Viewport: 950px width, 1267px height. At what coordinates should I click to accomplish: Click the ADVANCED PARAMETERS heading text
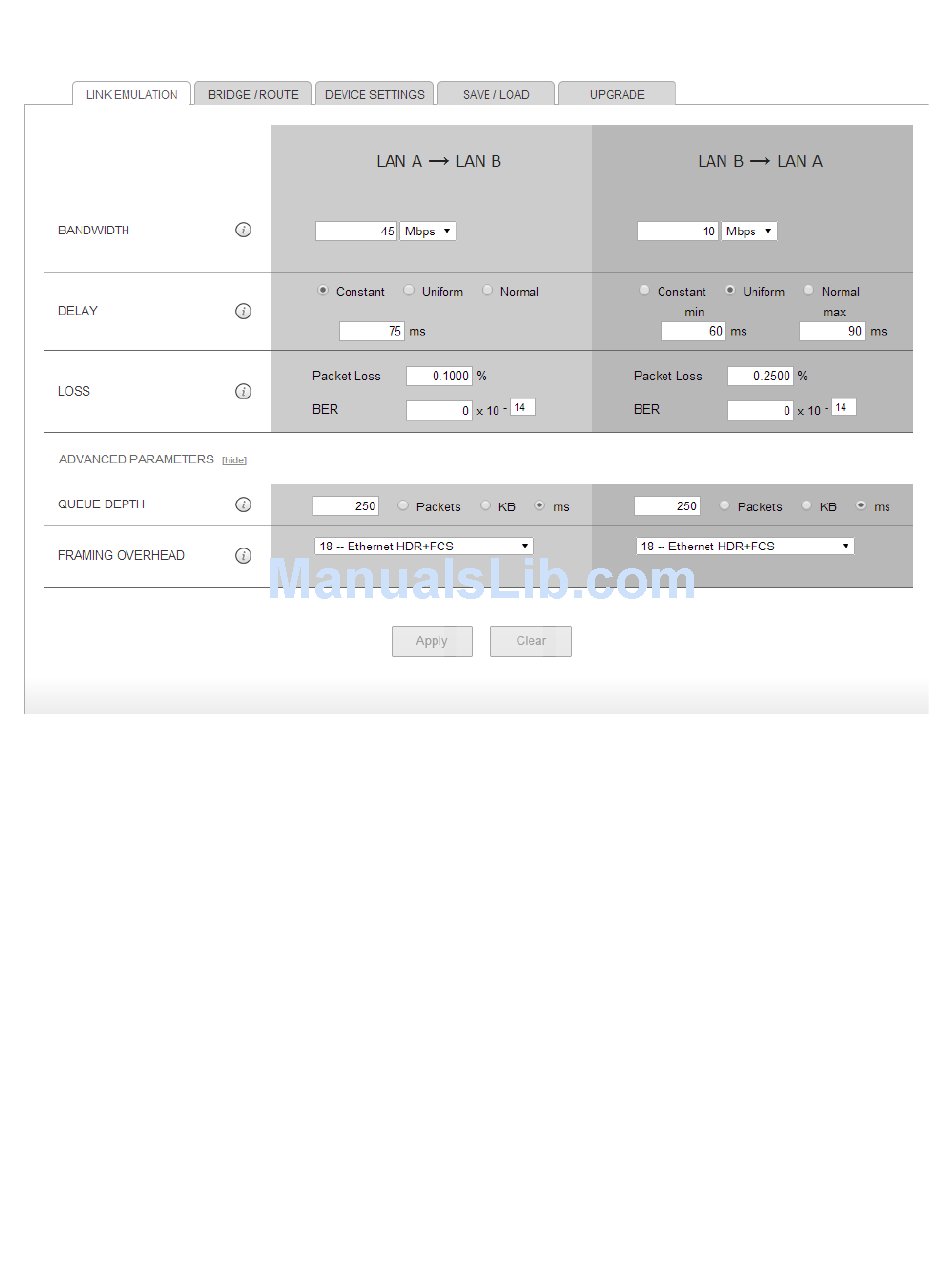[136, 460]
